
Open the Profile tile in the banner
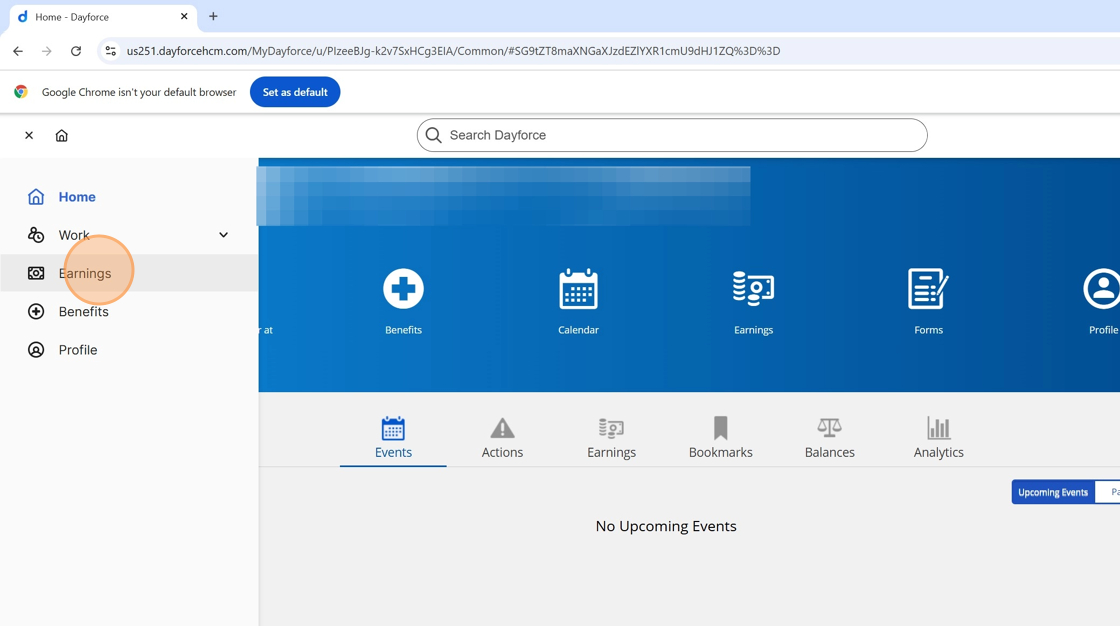(1102, 301)
